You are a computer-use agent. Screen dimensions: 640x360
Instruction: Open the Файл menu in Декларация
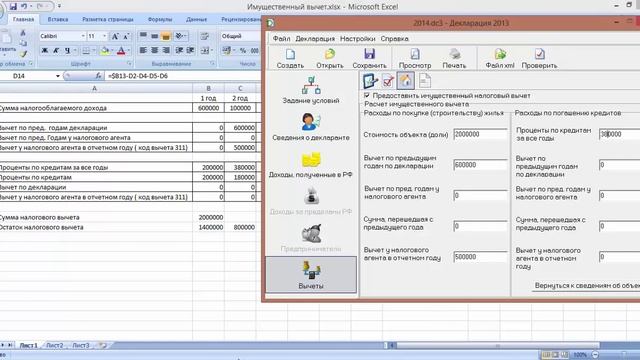coord(281,39)
